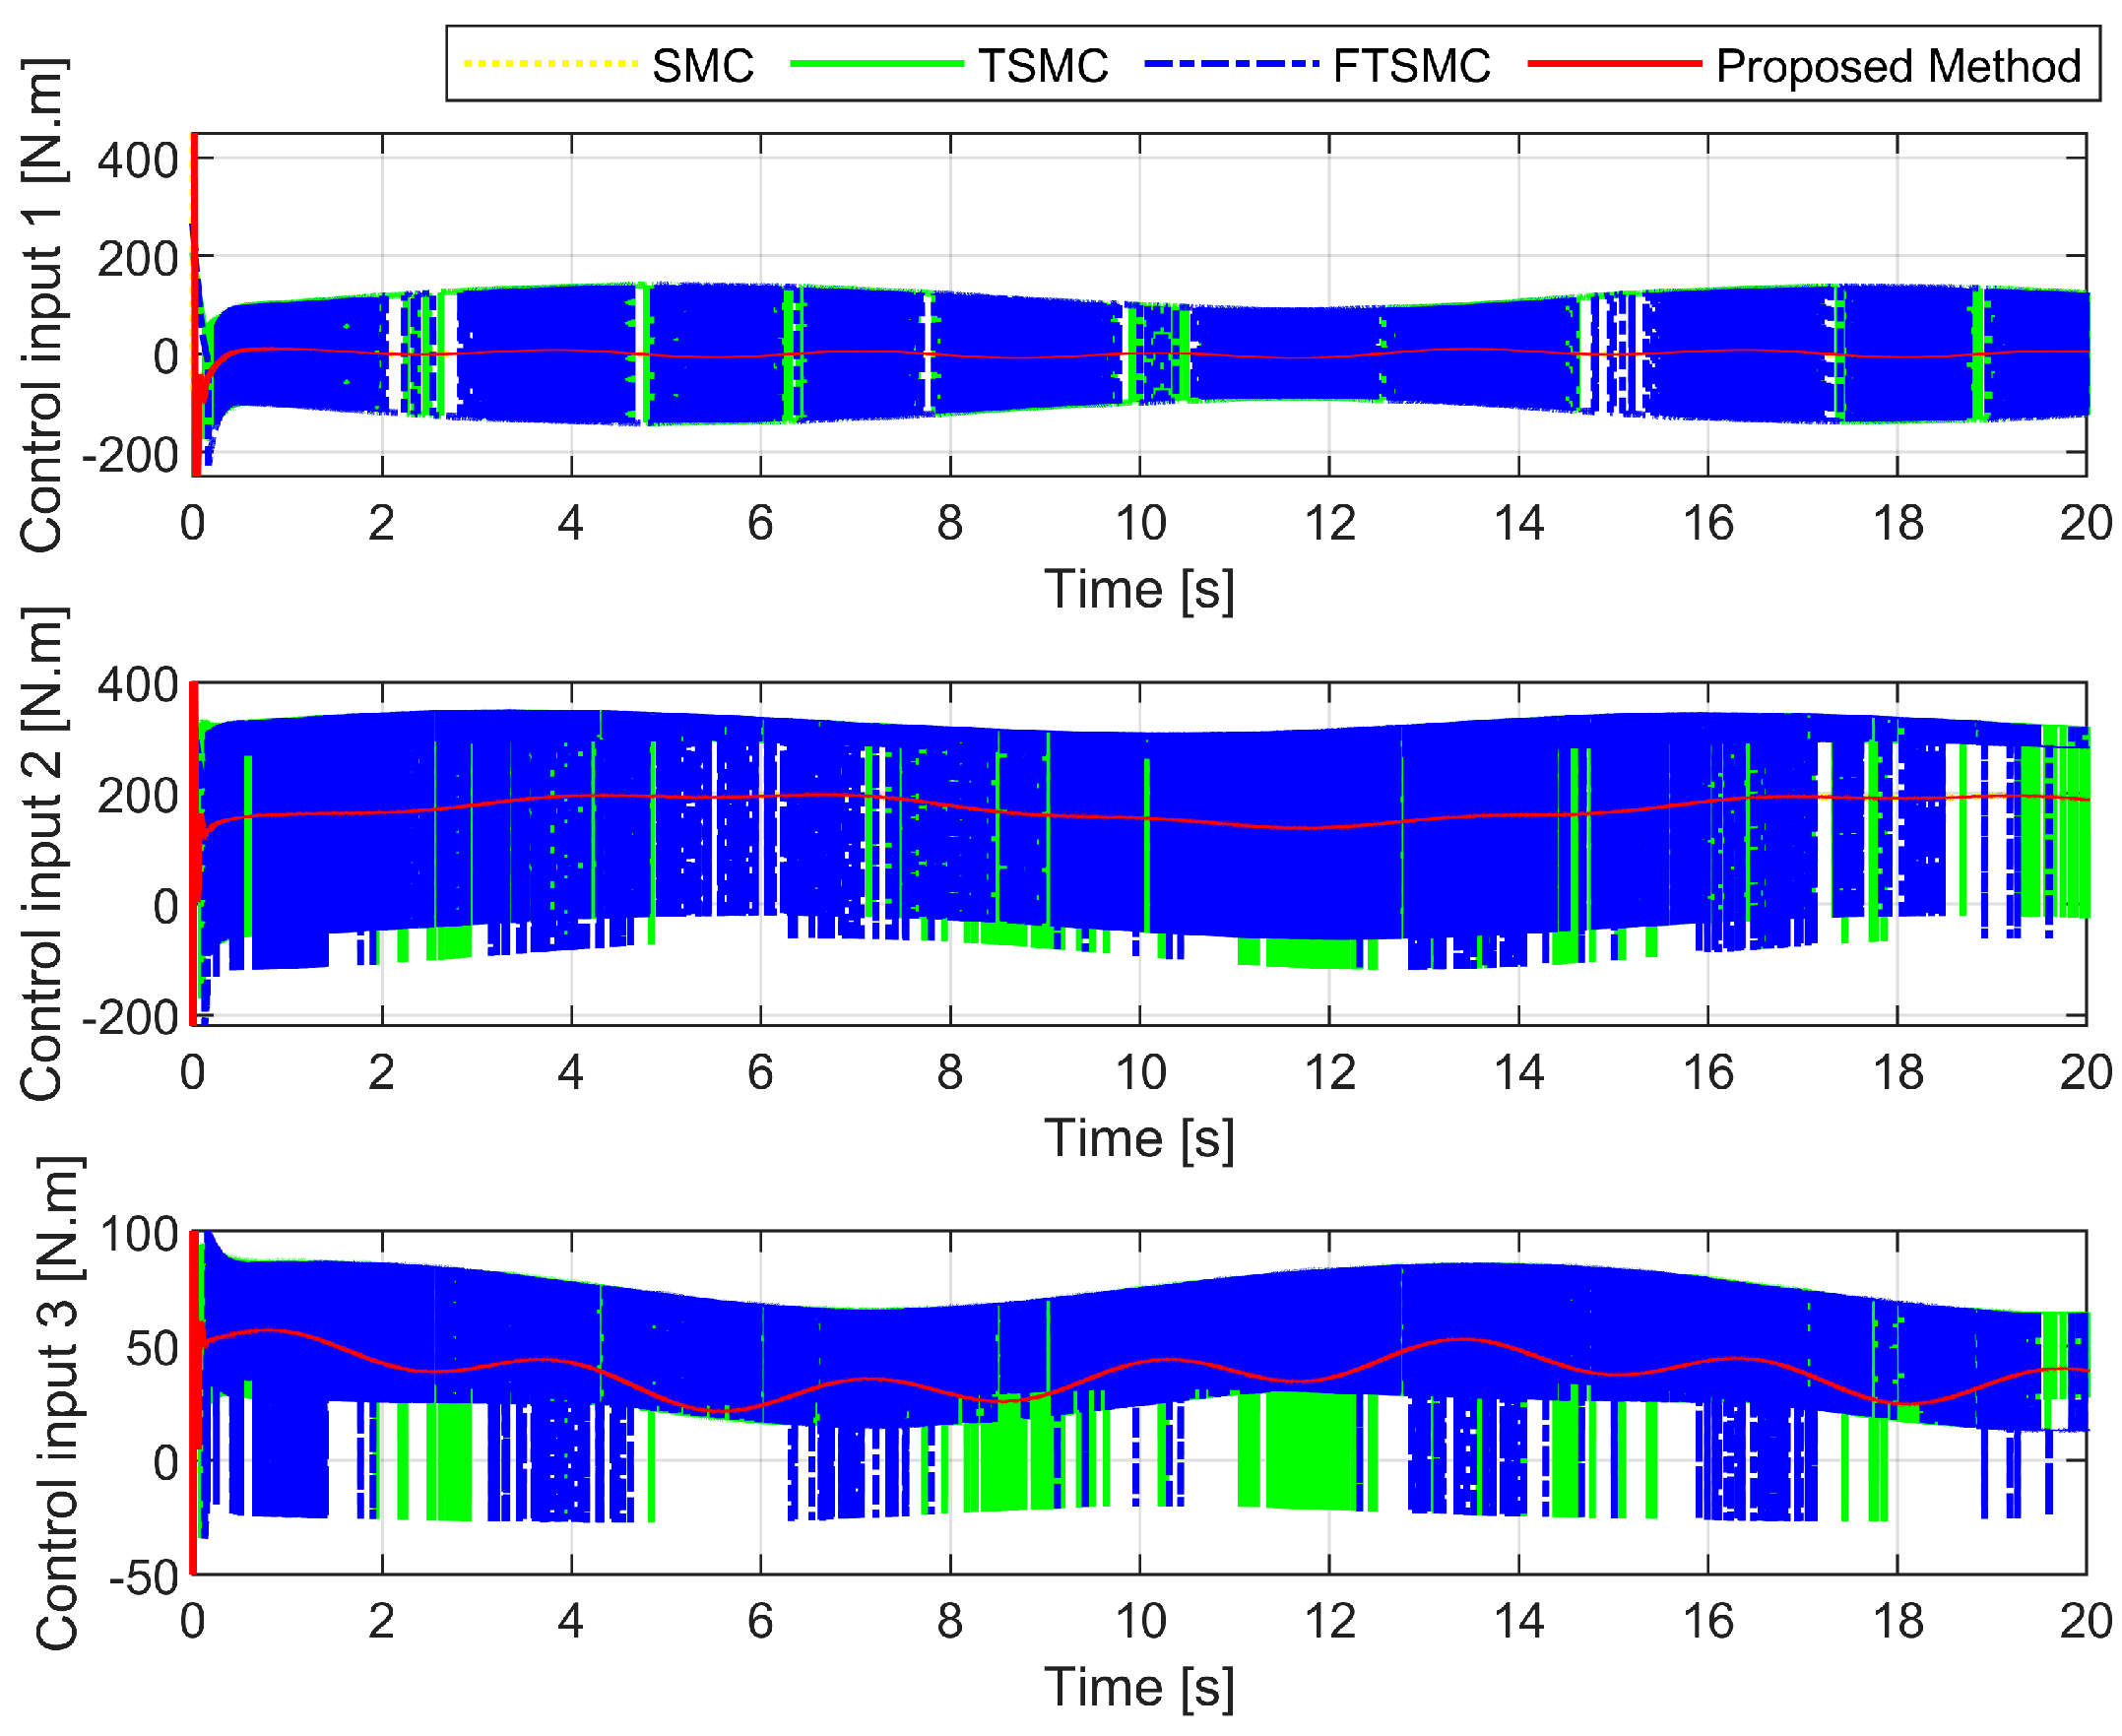2122x1736 pixels.
Task: Click the SMC legend entry label
Action: [x=702, y=67]
